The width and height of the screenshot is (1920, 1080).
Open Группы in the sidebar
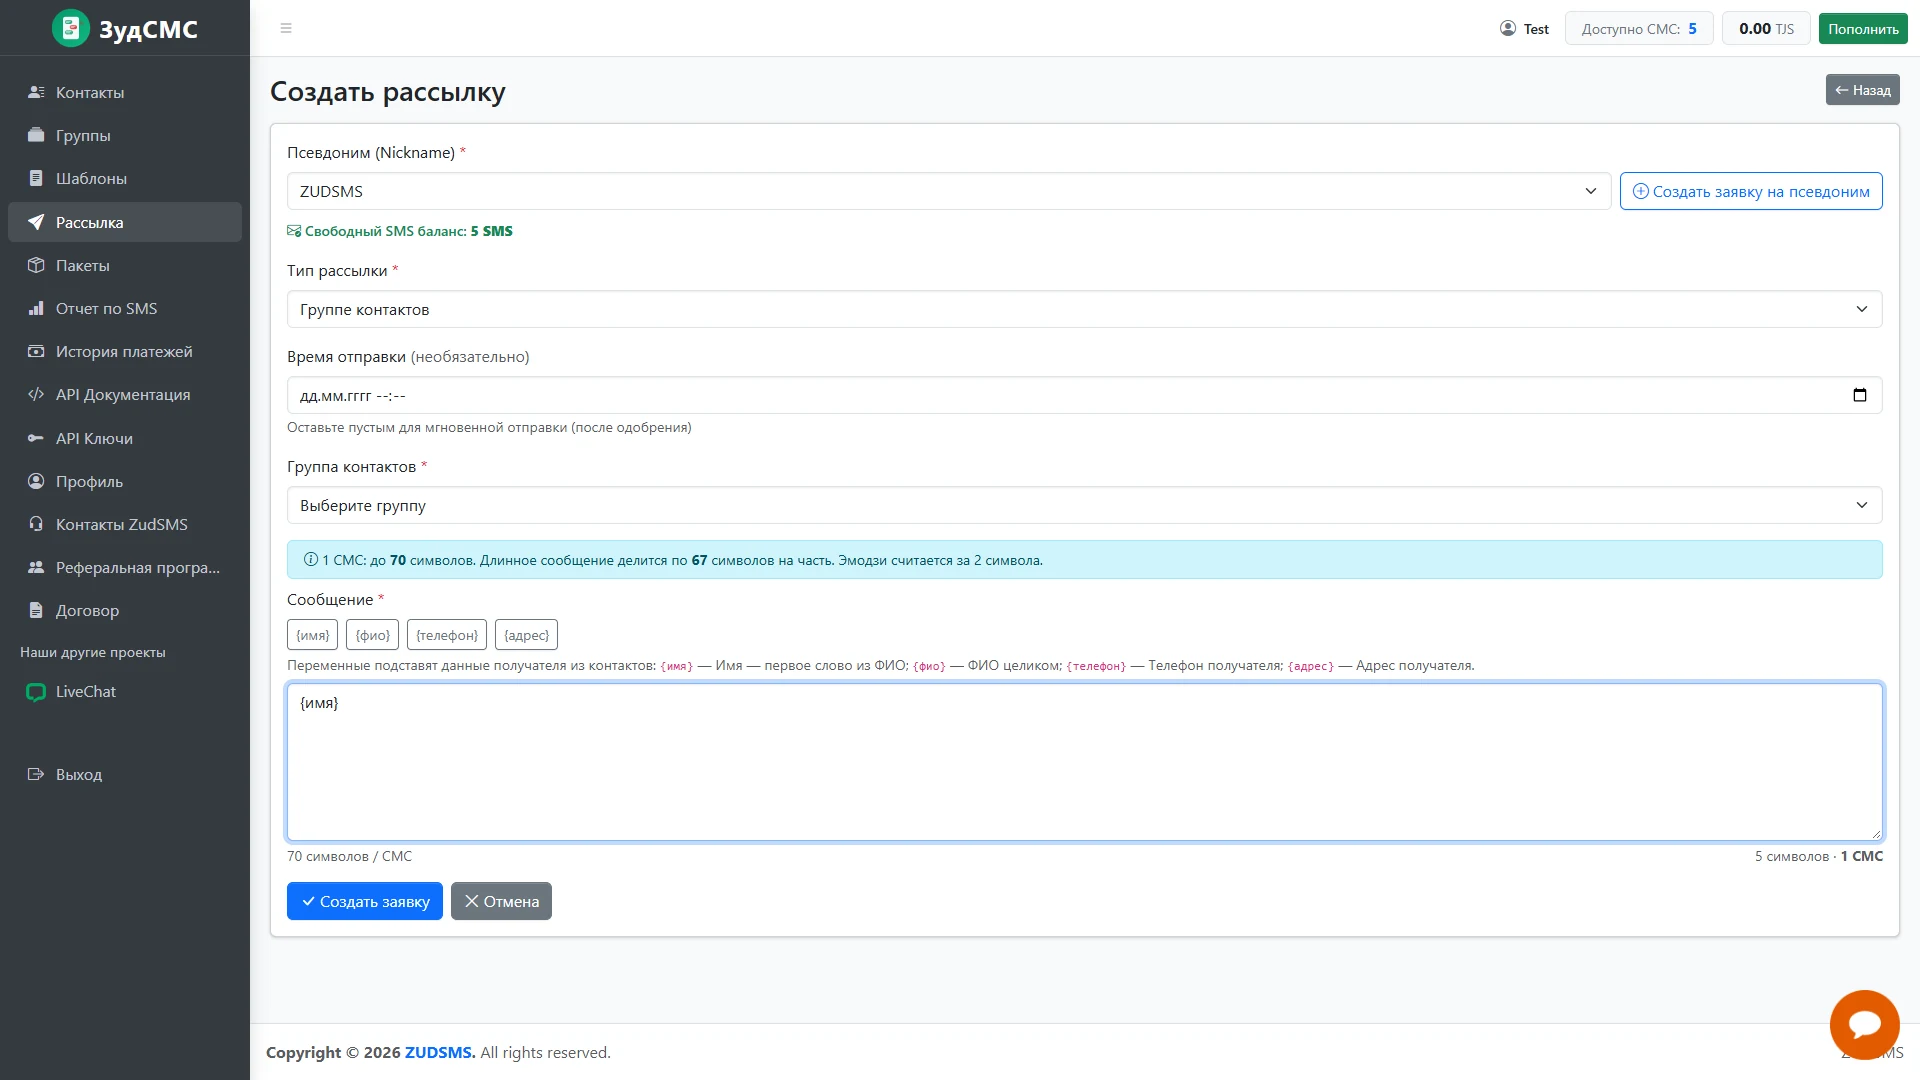point(125,135)
